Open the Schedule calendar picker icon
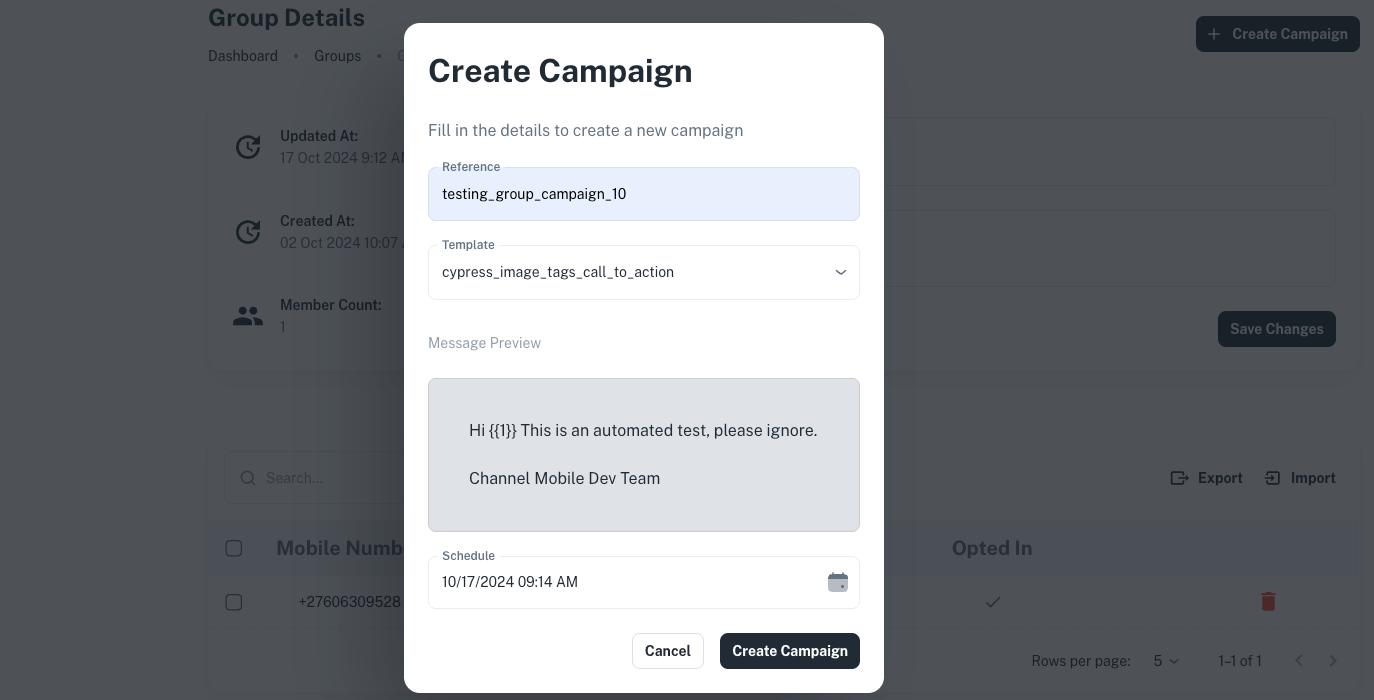Image resolution: width=1374 pixels, height=700 pixels. point(838,582)
